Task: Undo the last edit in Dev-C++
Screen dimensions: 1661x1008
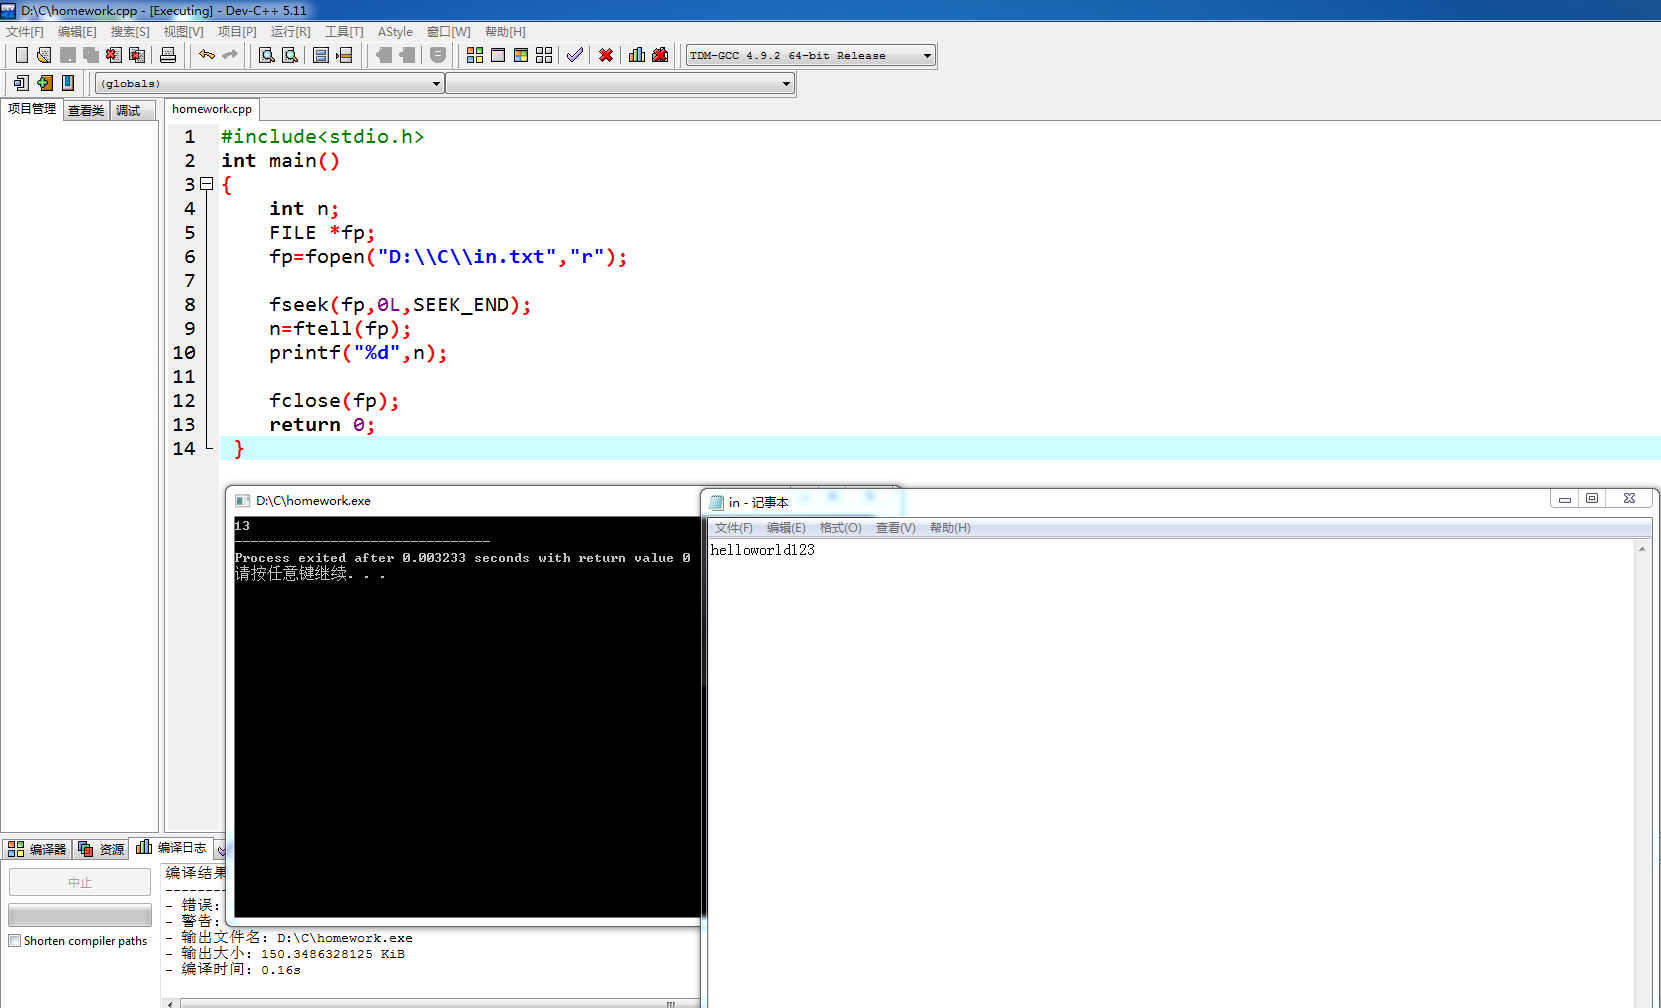Action: click(x=207, y=55)
